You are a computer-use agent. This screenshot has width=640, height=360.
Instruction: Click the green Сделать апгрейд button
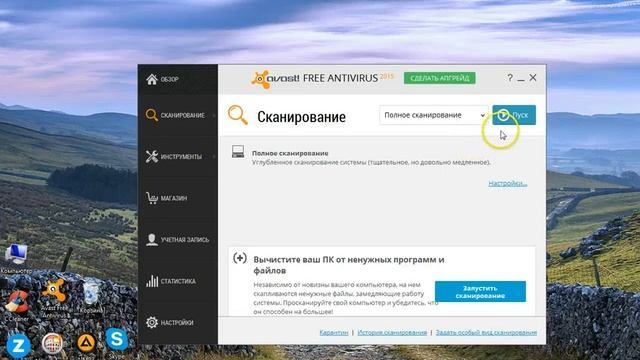[440, 78]
